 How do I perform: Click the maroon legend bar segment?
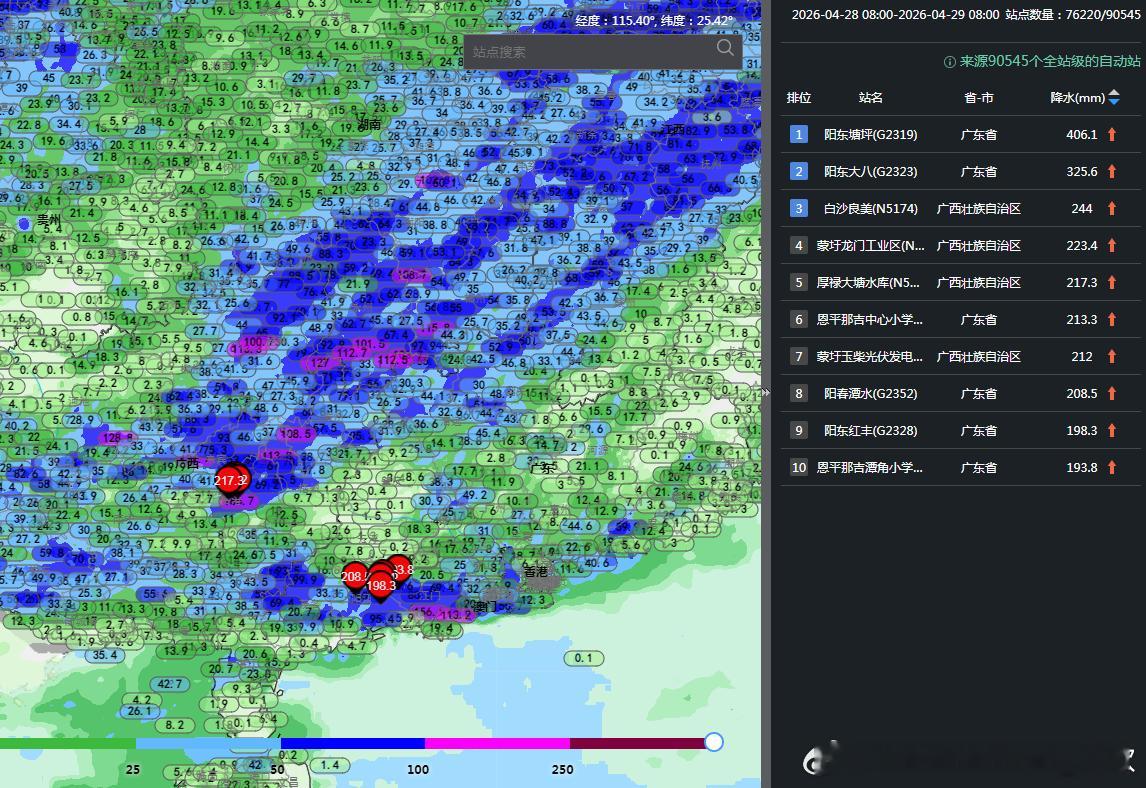637,743
